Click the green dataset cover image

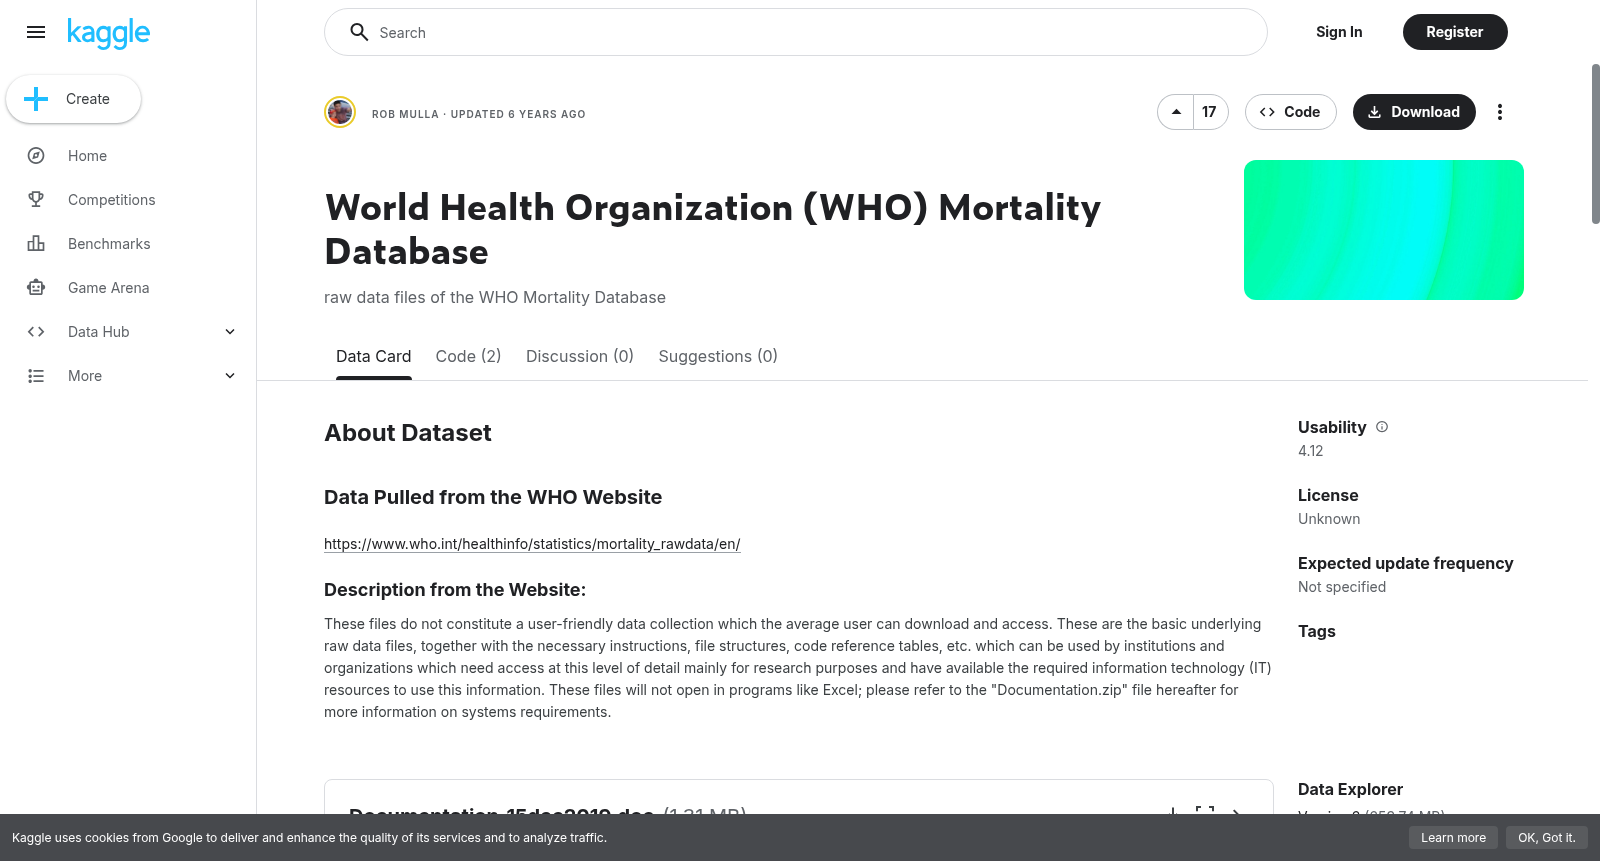pos(1384,230)
